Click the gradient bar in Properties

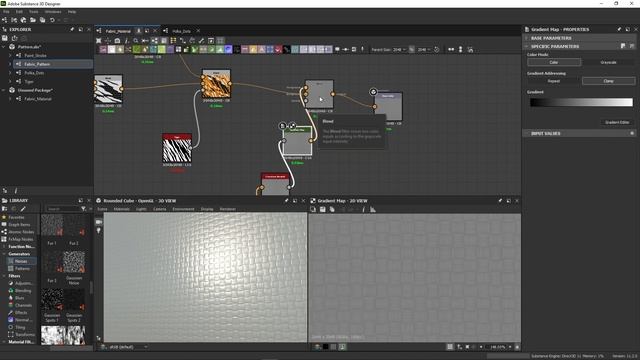[x=581, y=102]
